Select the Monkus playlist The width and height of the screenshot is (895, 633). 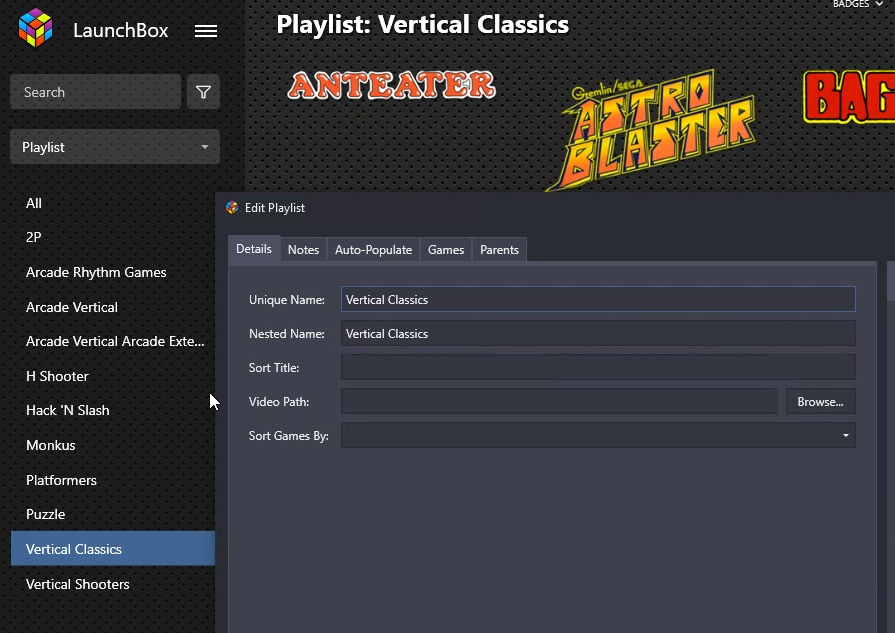tap(113, 445)
